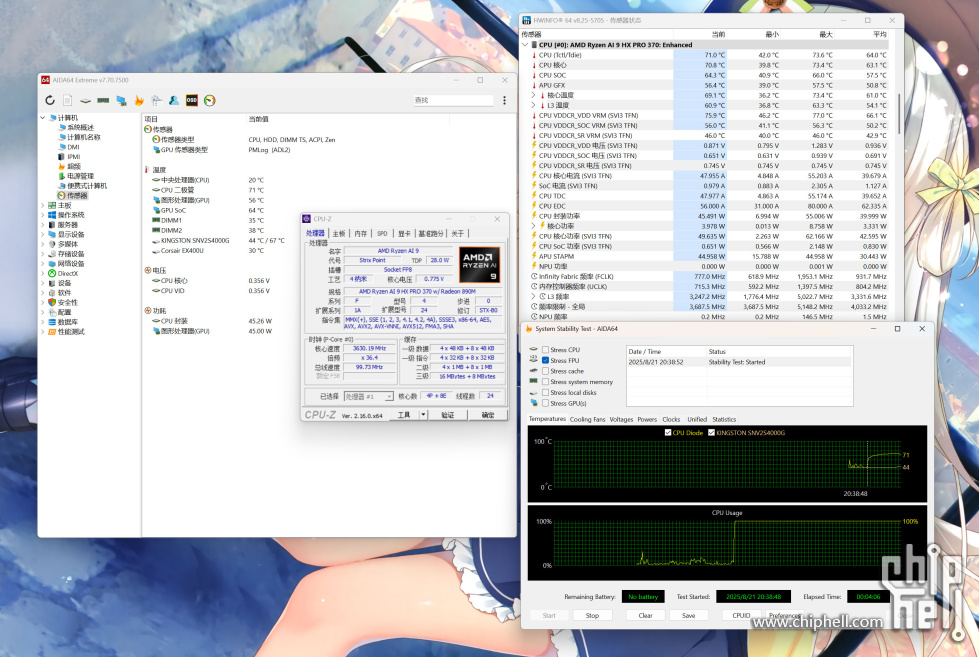The height and width of the screenshot is (657, 979).
Task: Click the green memory module toolbar icon
Action: coord(103,101)
